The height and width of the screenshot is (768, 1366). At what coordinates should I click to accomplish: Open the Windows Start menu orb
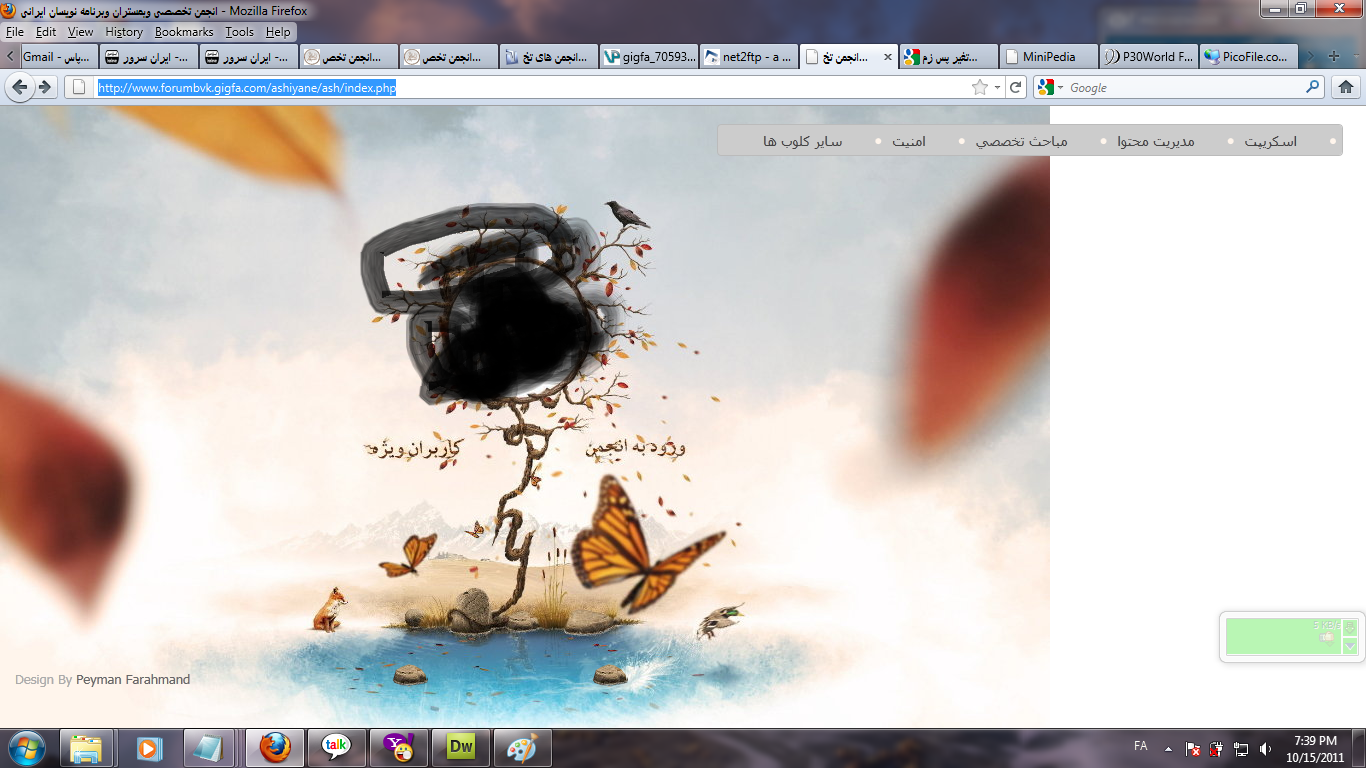point(26,748)
